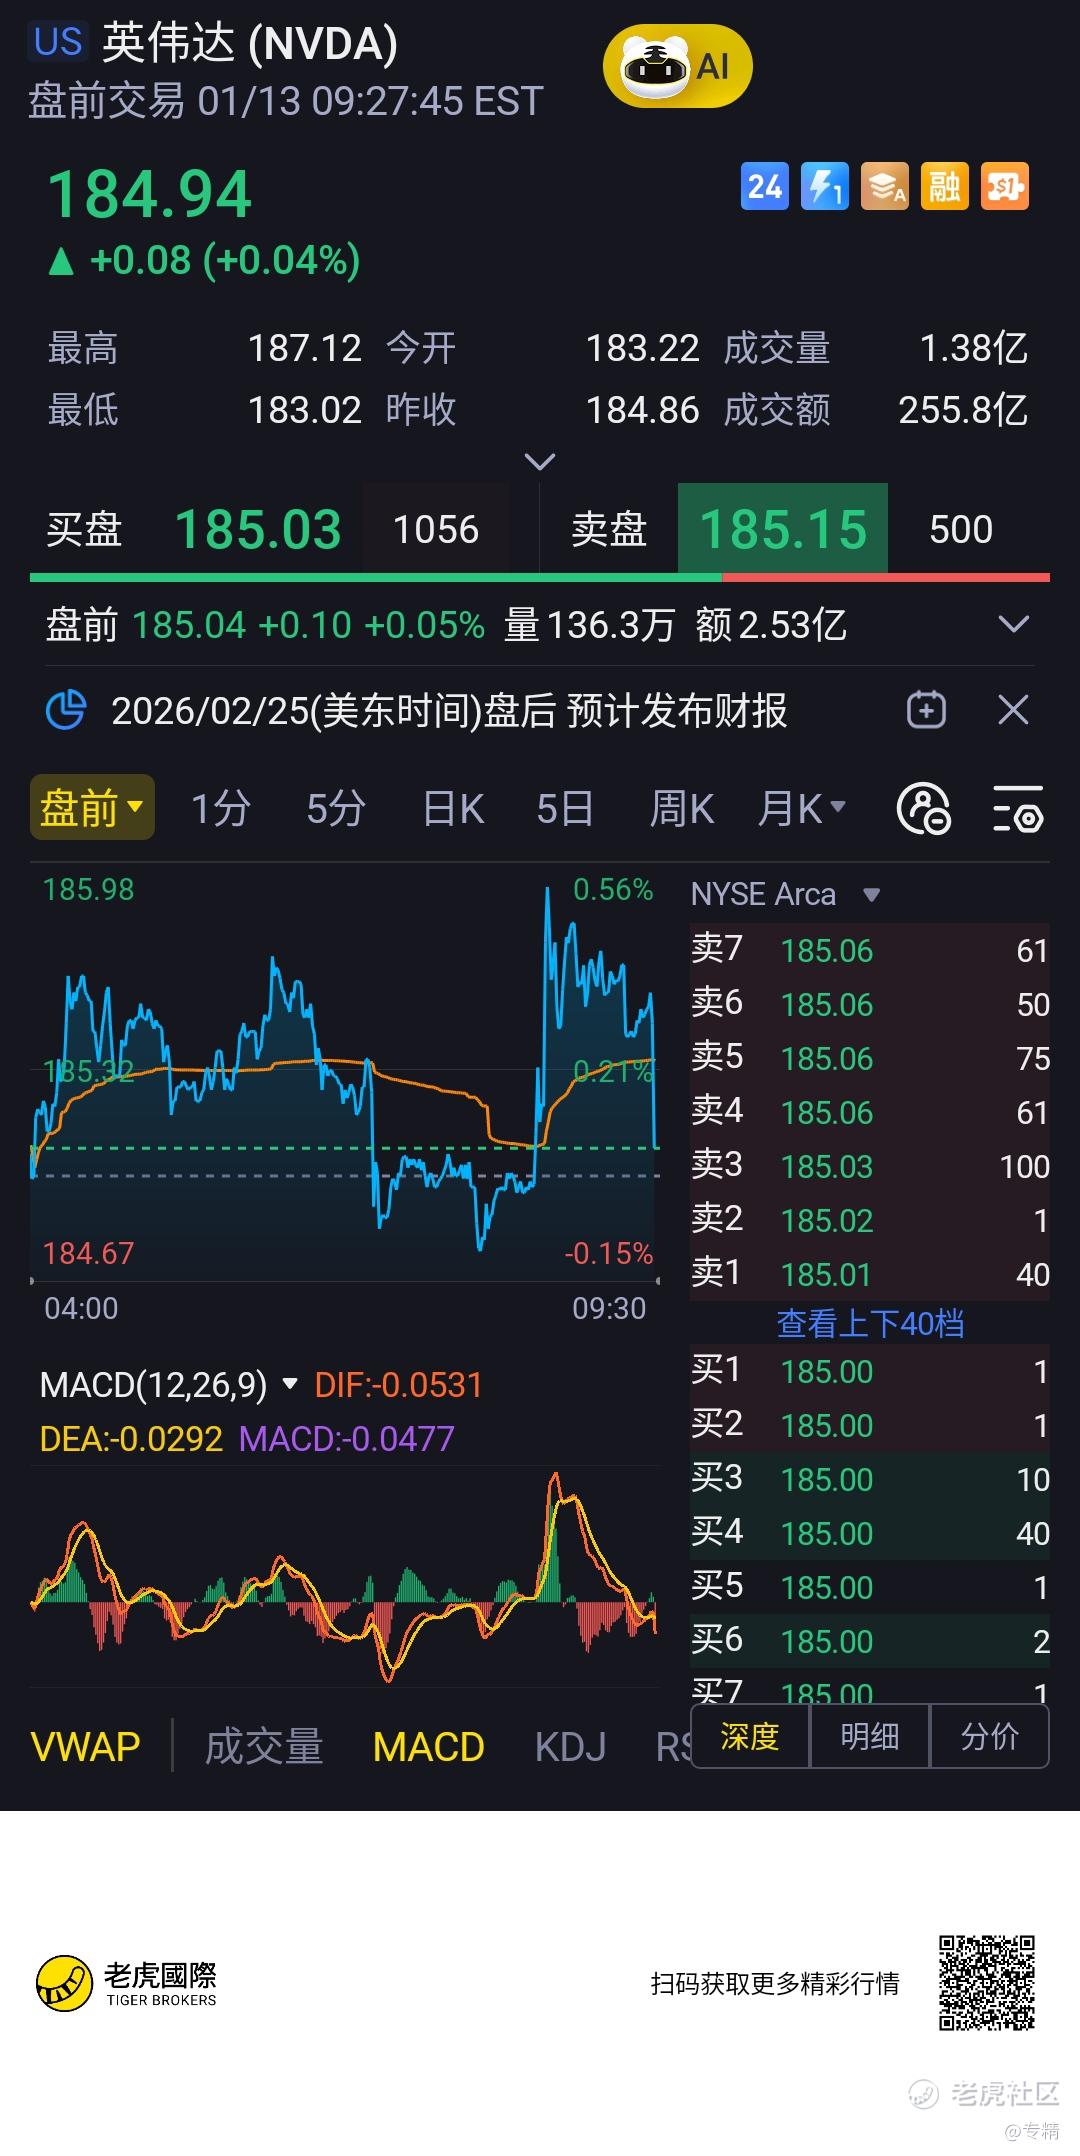This screenshot has width=1080, height=2156.
Task: Select the 成交量 volume indicator
Action: click(x=264, y=1747)
